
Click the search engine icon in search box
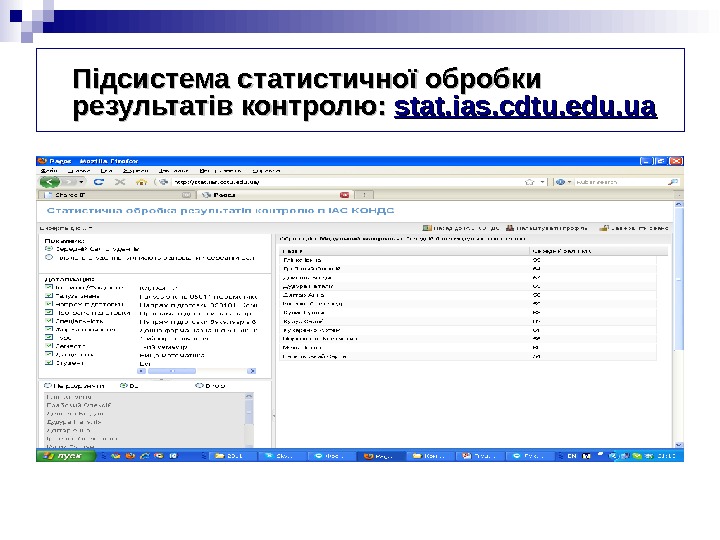pyautogui.click(x=560, y=182)
